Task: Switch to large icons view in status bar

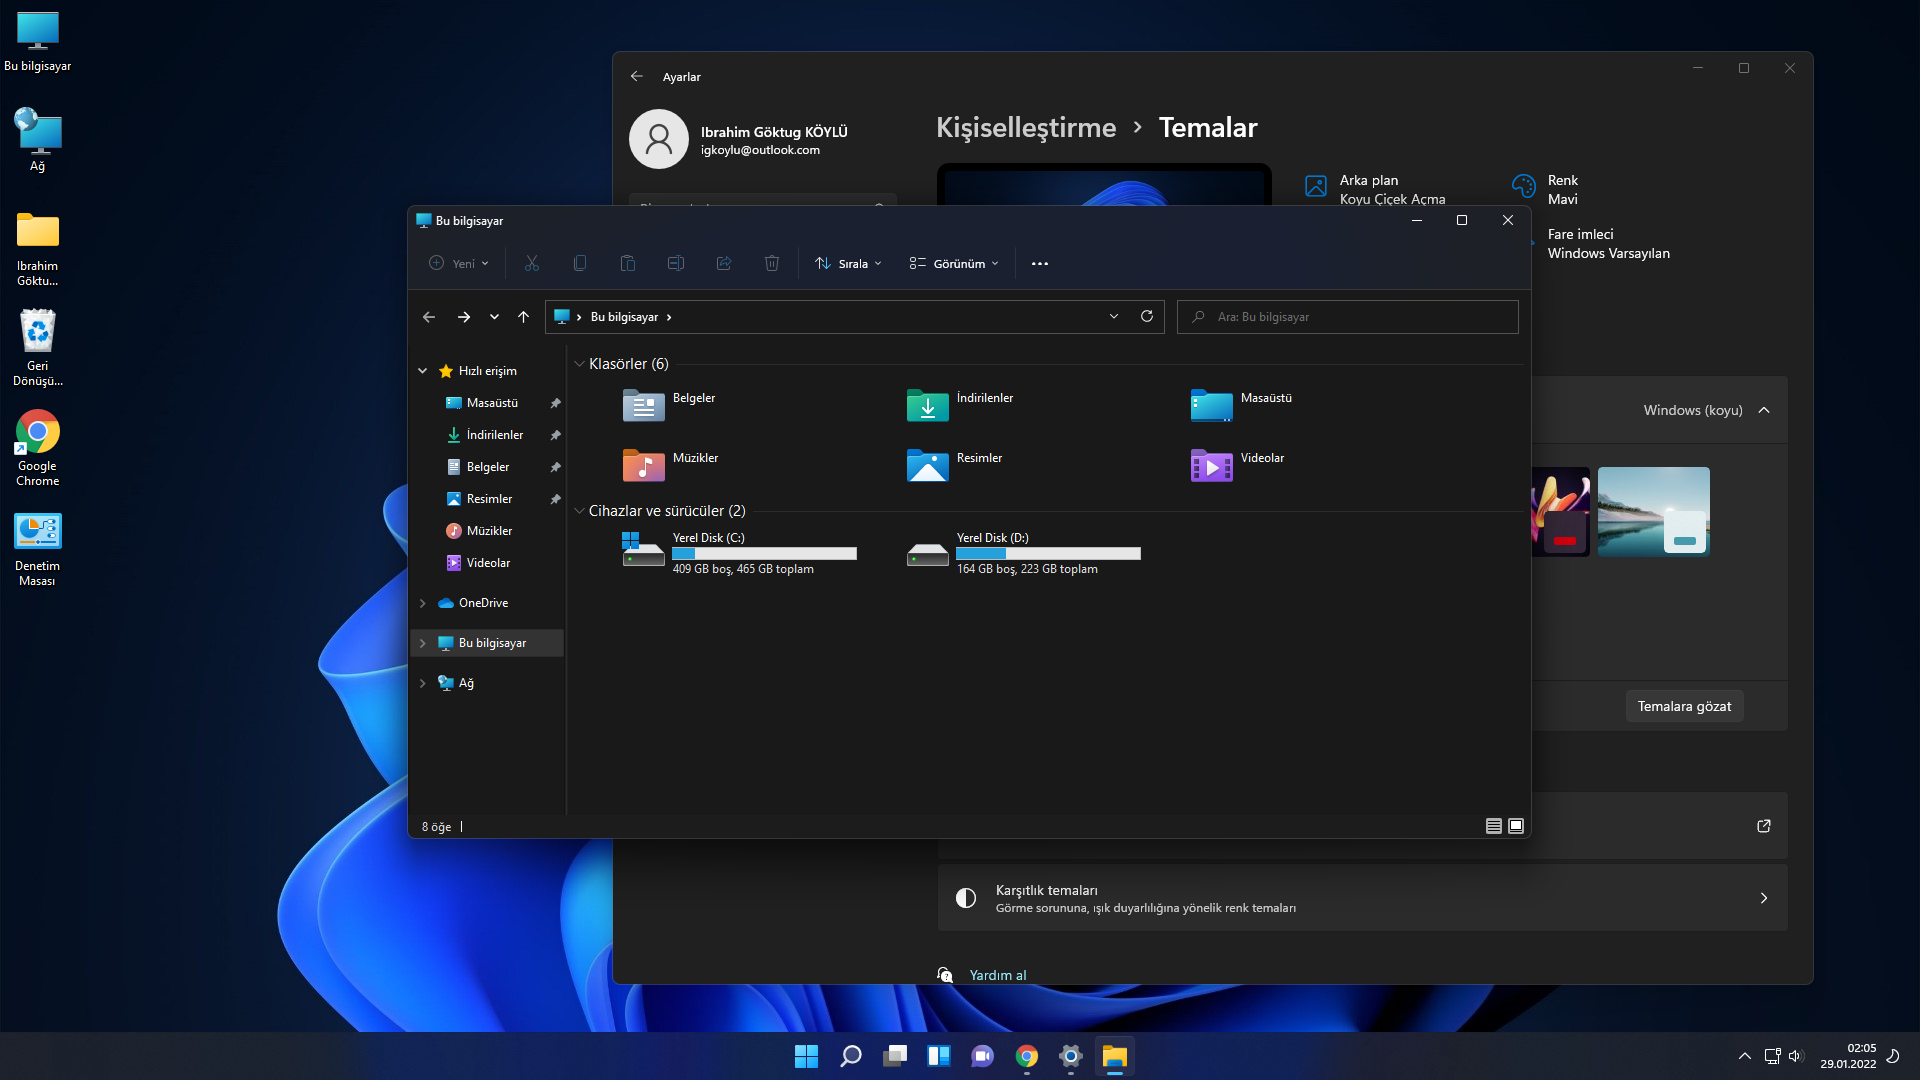Action: tap(1516, 826)
